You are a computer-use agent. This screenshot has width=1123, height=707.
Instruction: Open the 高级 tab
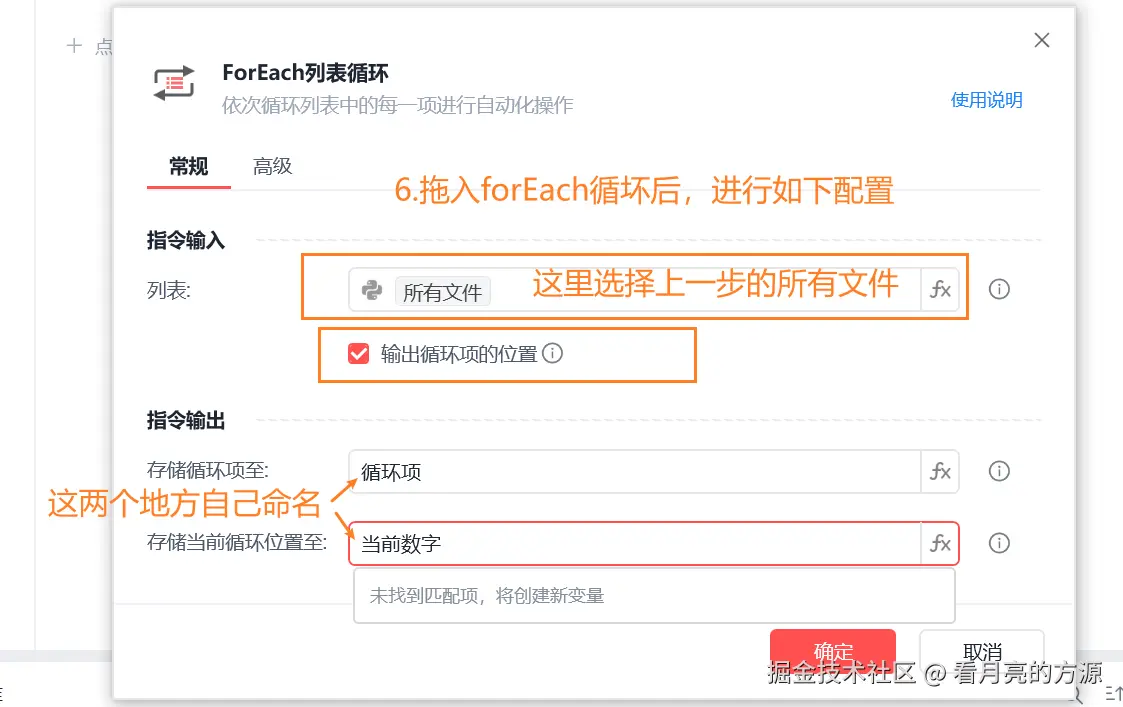tap(272, 167)
